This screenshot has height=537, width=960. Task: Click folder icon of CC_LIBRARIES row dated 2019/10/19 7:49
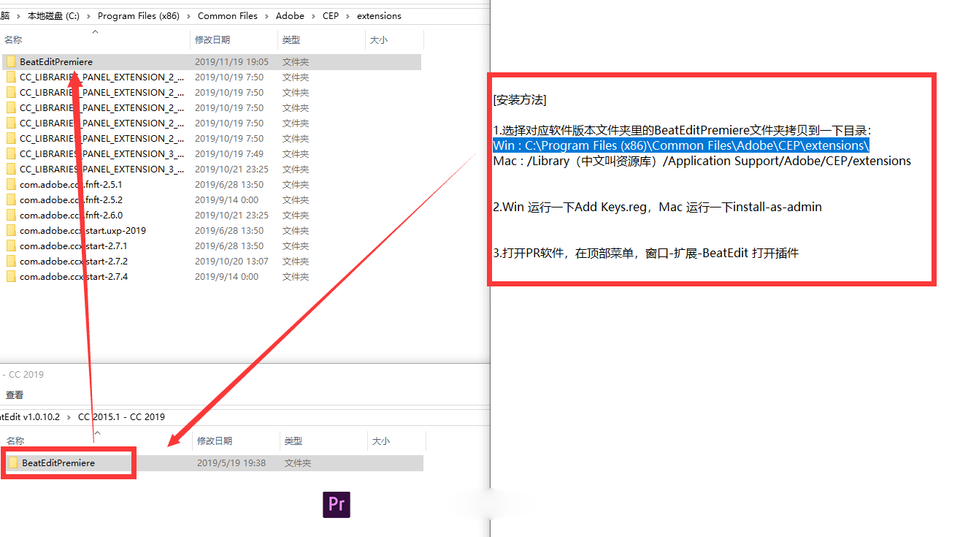[x=11, y=154]
